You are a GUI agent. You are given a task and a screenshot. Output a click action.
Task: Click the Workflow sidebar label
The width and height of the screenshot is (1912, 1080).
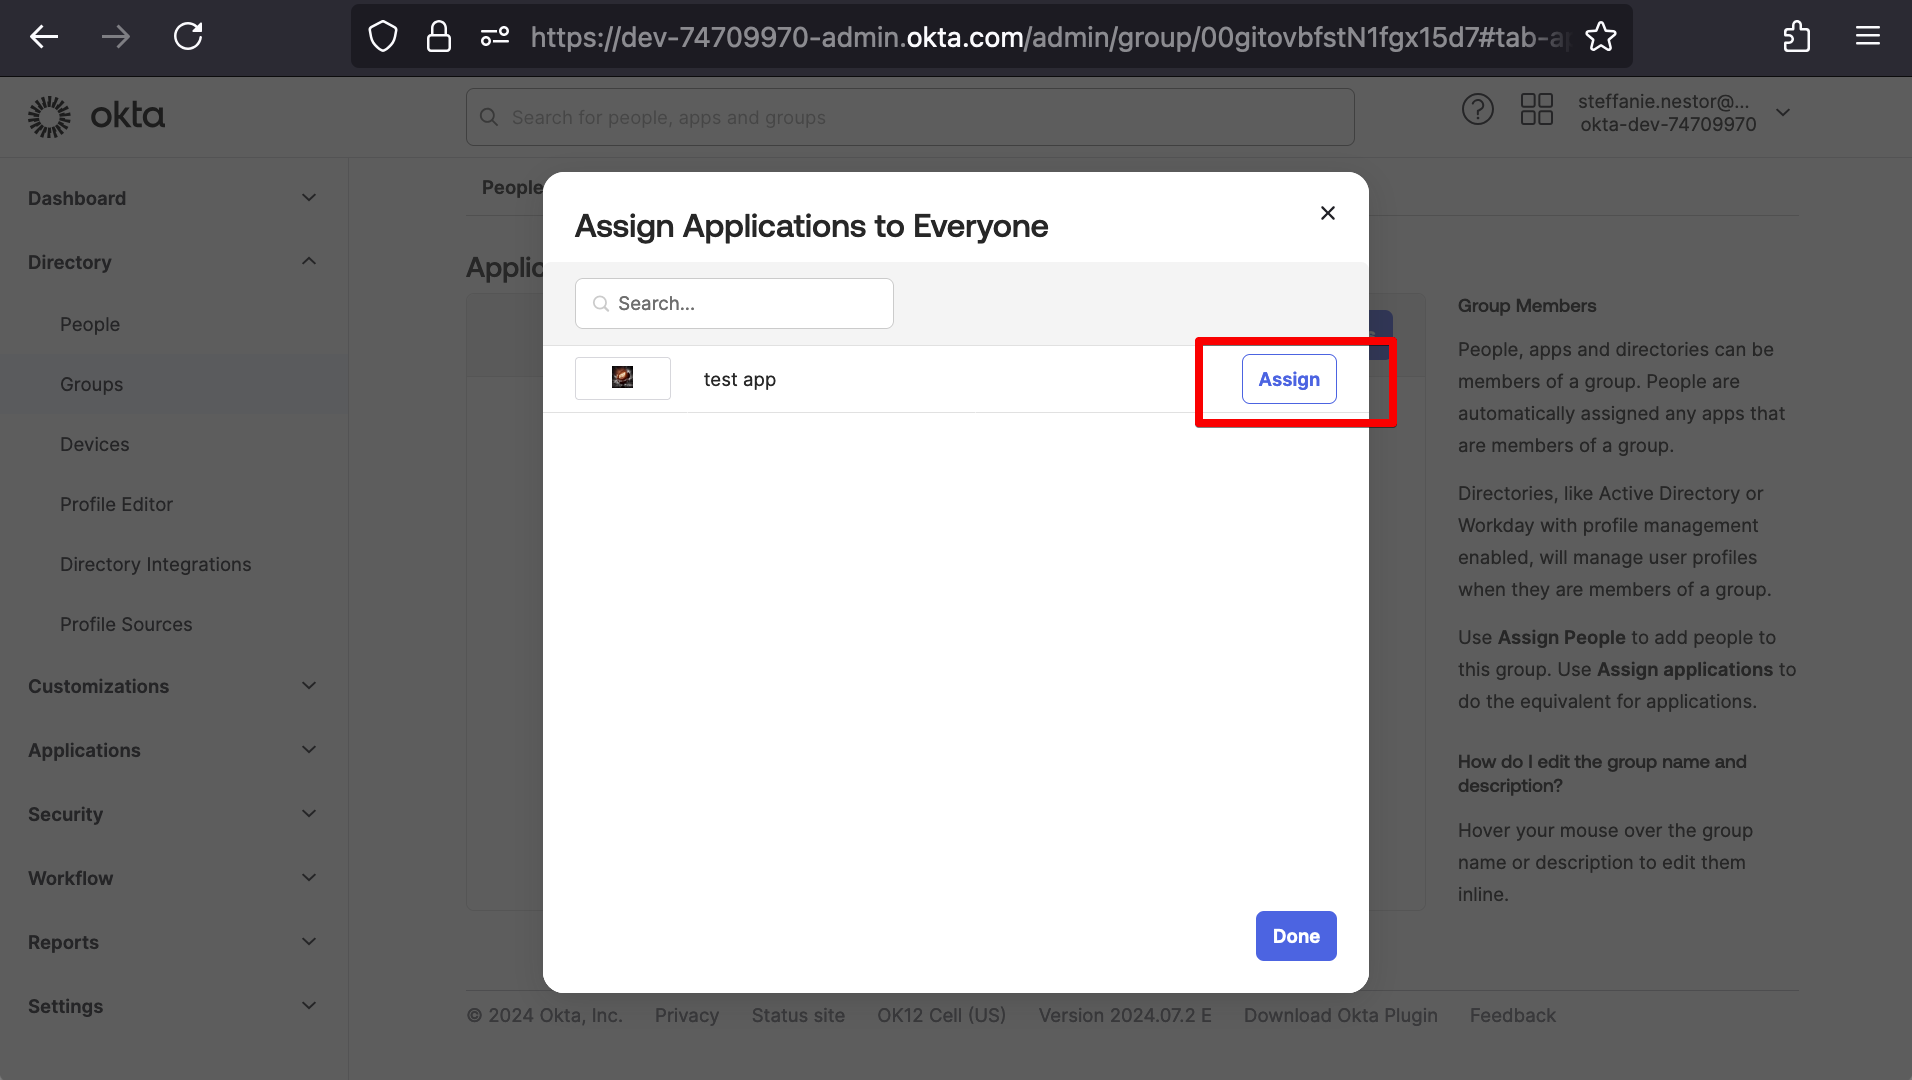[x=70, y=878]
